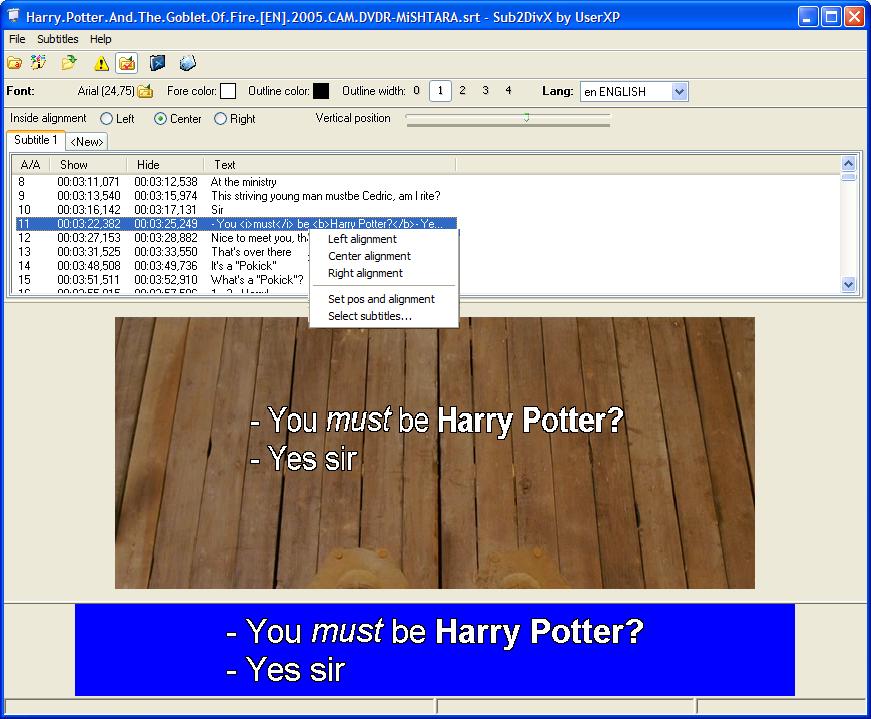Open the <New> subtitle tab
The image size is (871, 719).
(87, 142)
